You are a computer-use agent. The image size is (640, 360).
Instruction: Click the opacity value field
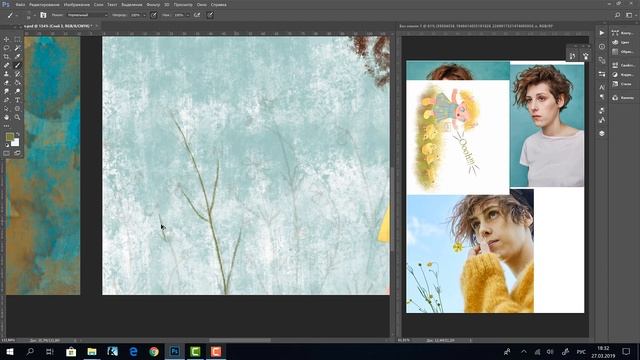135,15
